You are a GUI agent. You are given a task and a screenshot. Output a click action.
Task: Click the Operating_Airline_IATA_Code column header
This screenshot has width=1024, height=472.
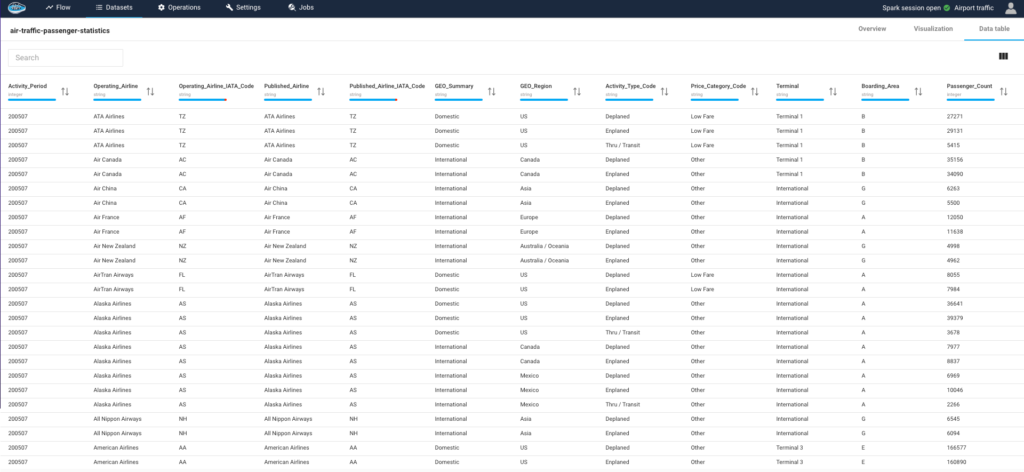click(x=216, y=86)
